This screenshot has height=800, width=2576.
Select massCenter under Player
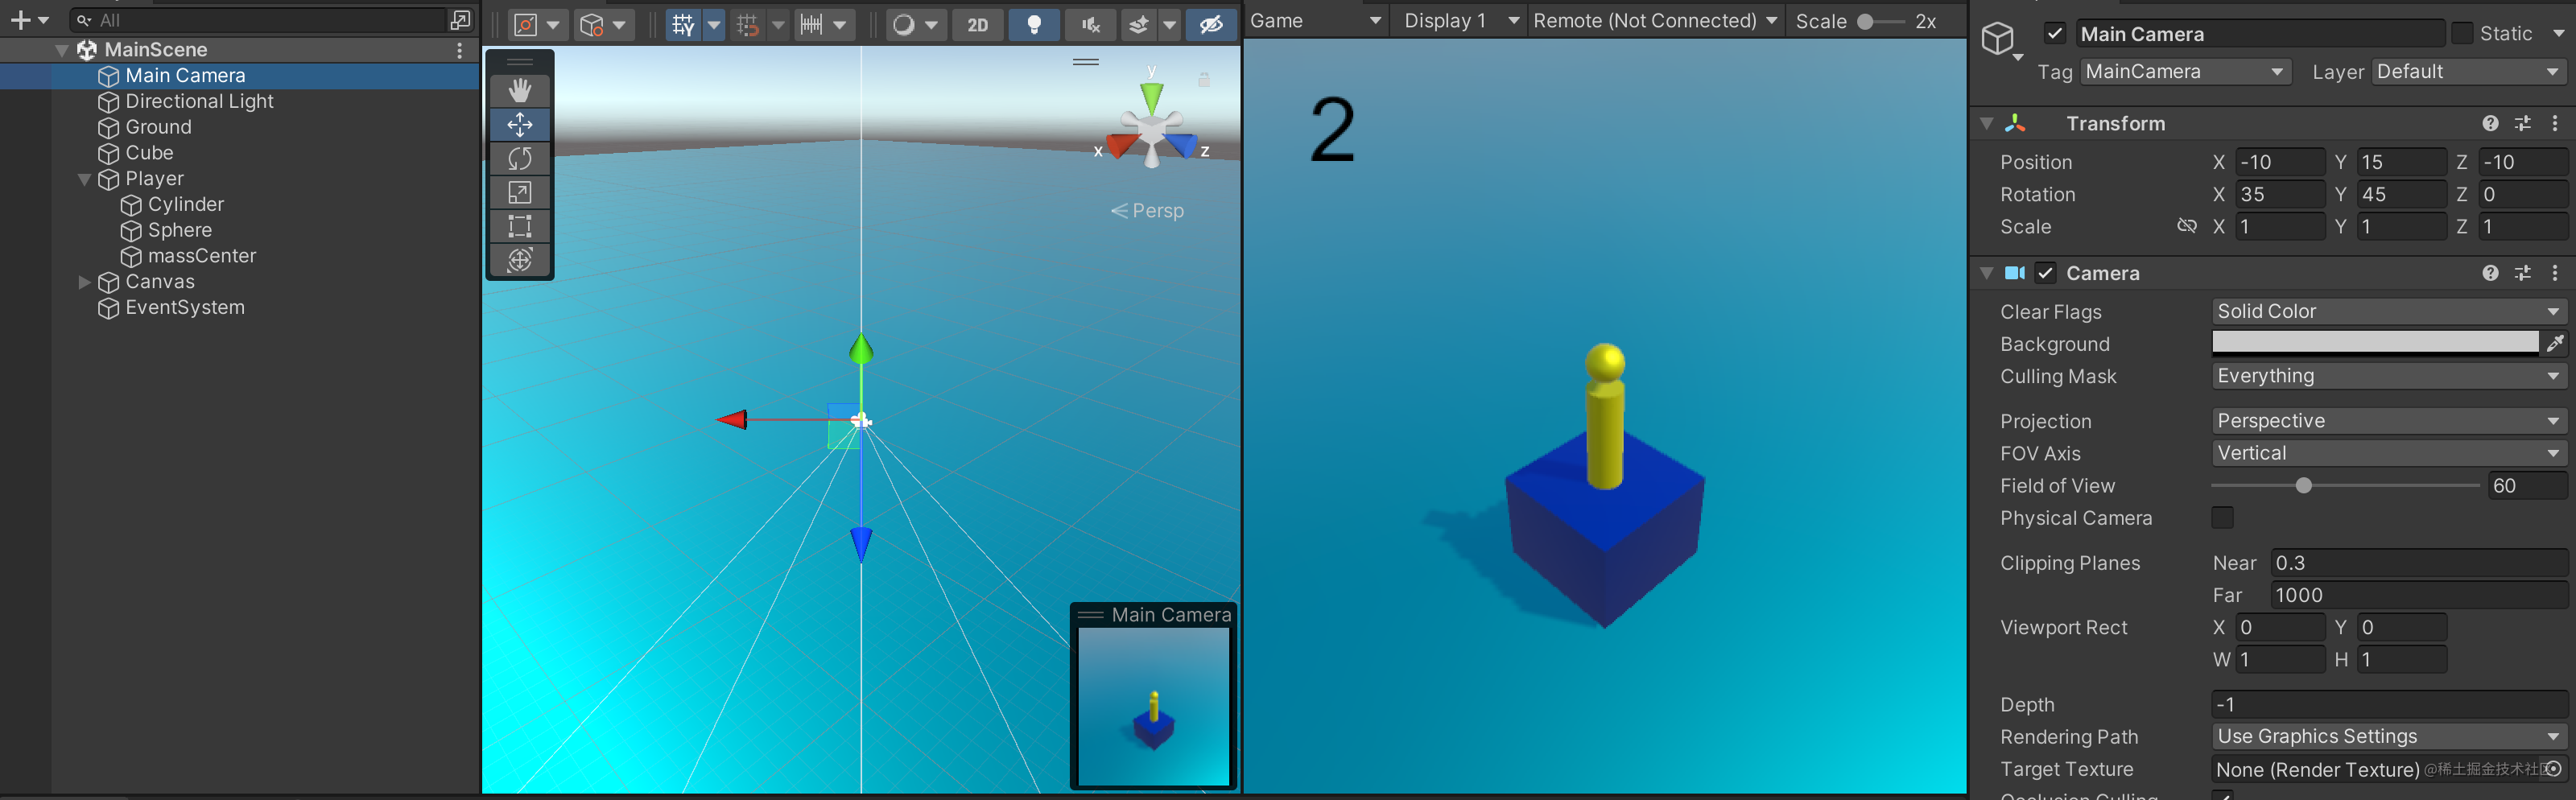(202, 256)
